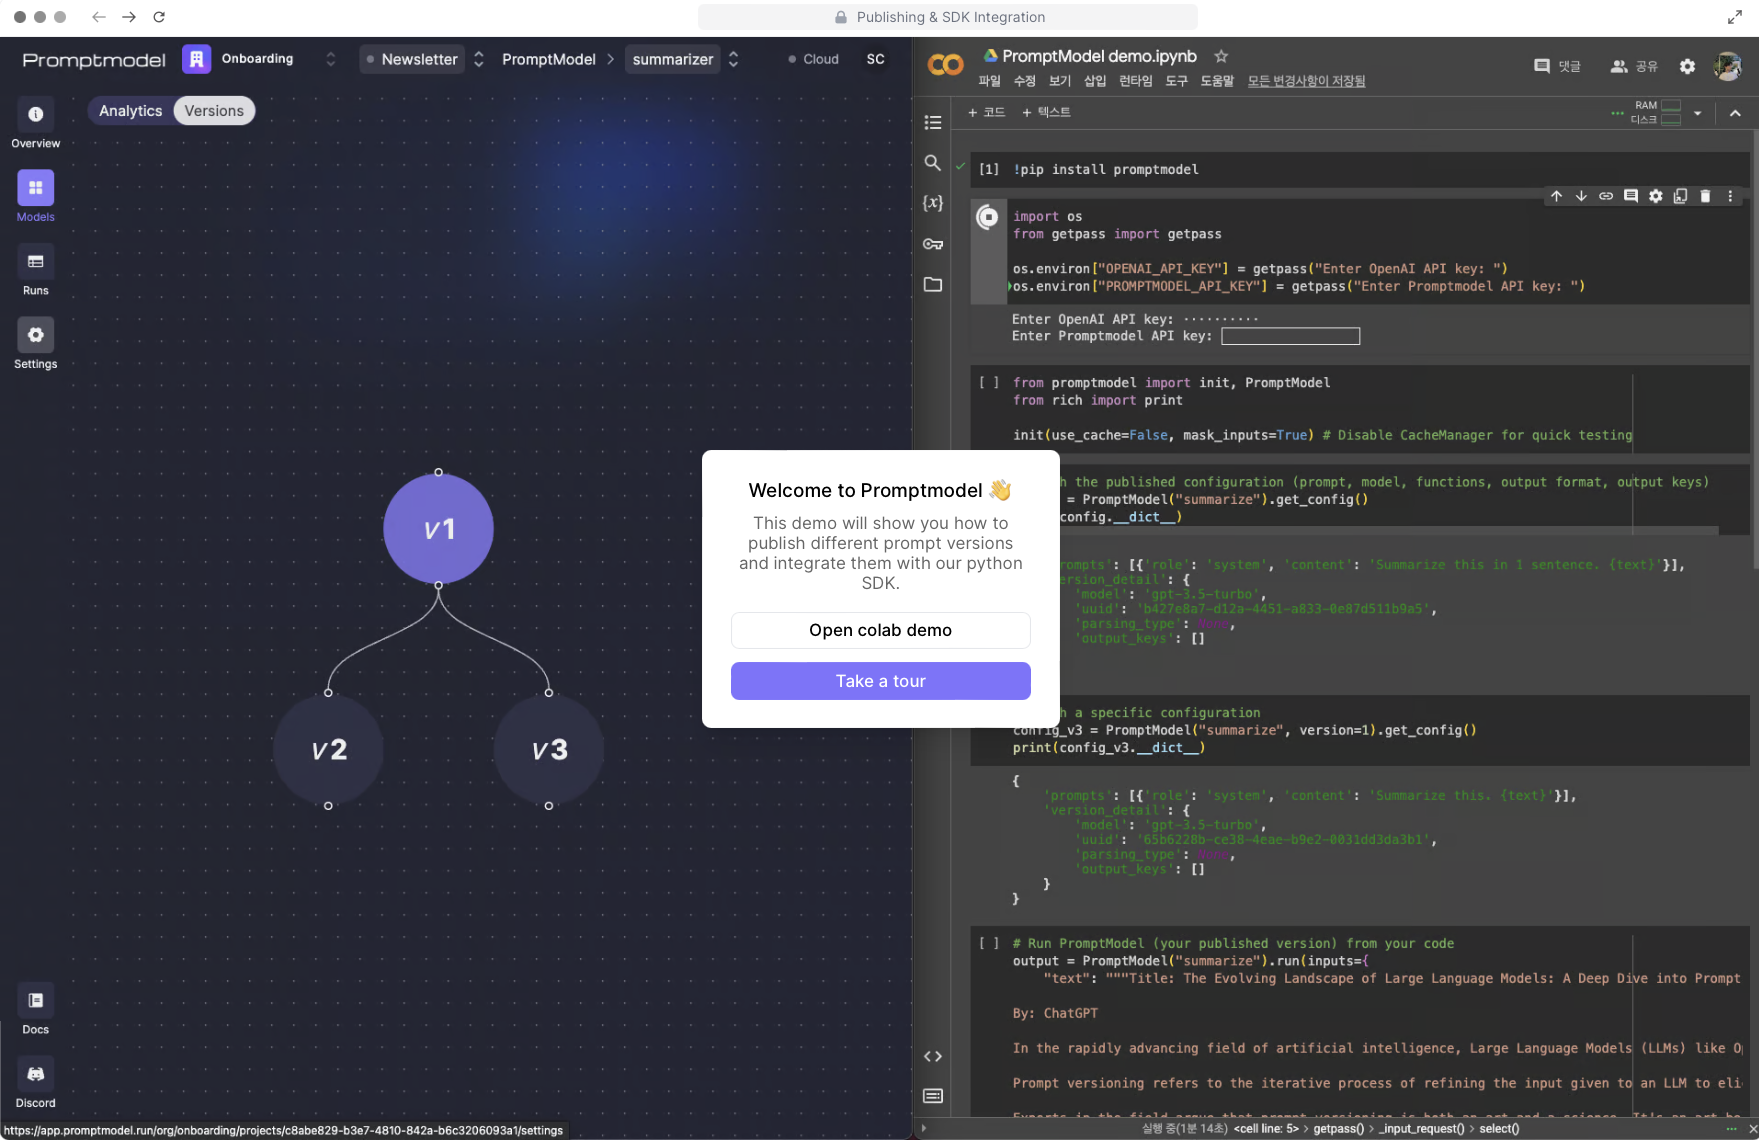Open the table of contents in Colab
The image size is (1759, 1140).
[932, 122]
